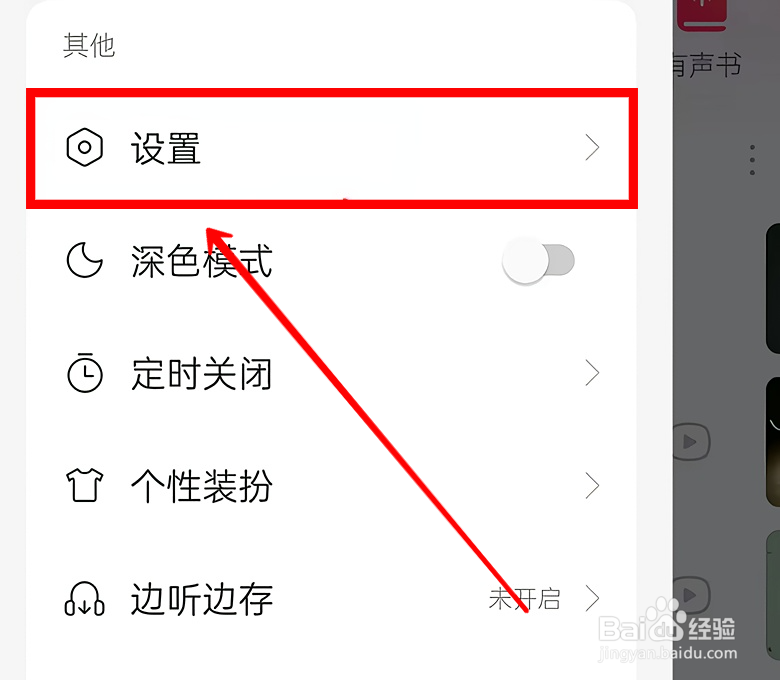This screenshot has width=780, height=680.
Task: Click the lower dimmed play button
Action: [x=691, y=594]
